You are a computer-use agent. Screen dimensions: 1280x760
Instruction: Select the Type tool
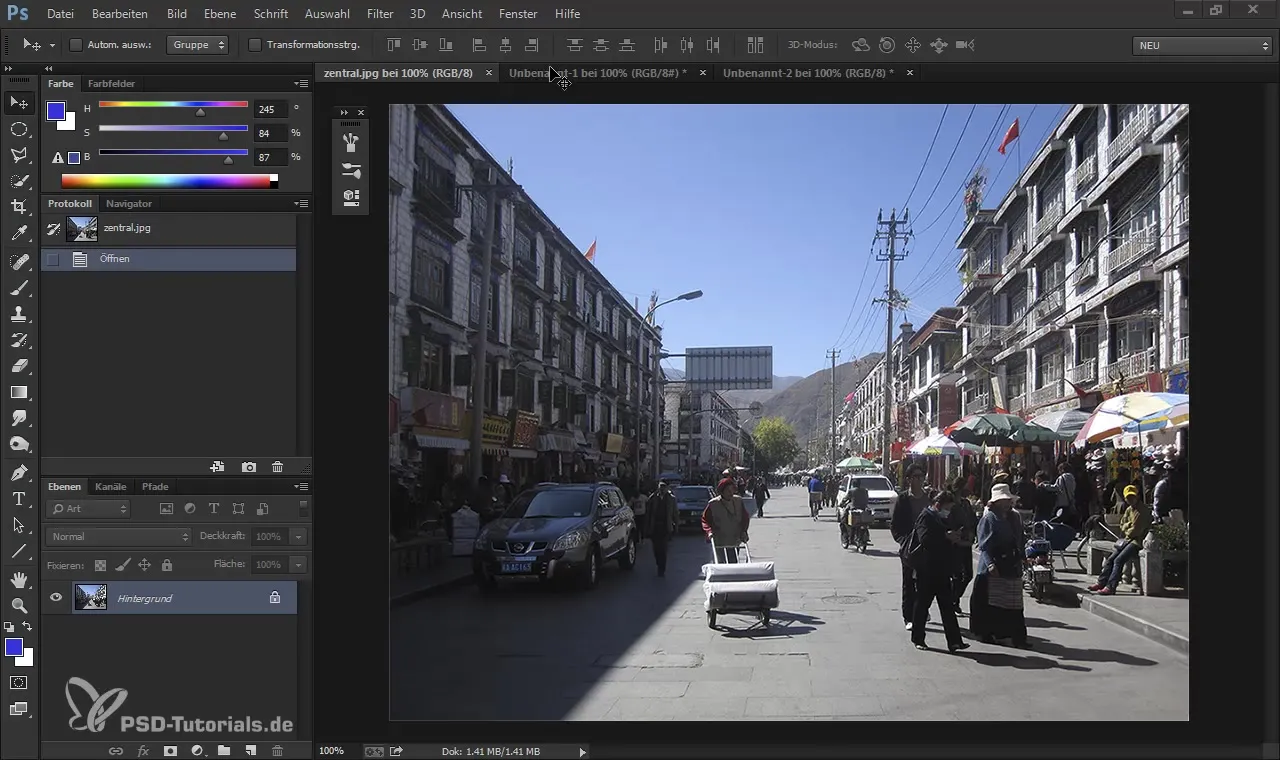19,499
